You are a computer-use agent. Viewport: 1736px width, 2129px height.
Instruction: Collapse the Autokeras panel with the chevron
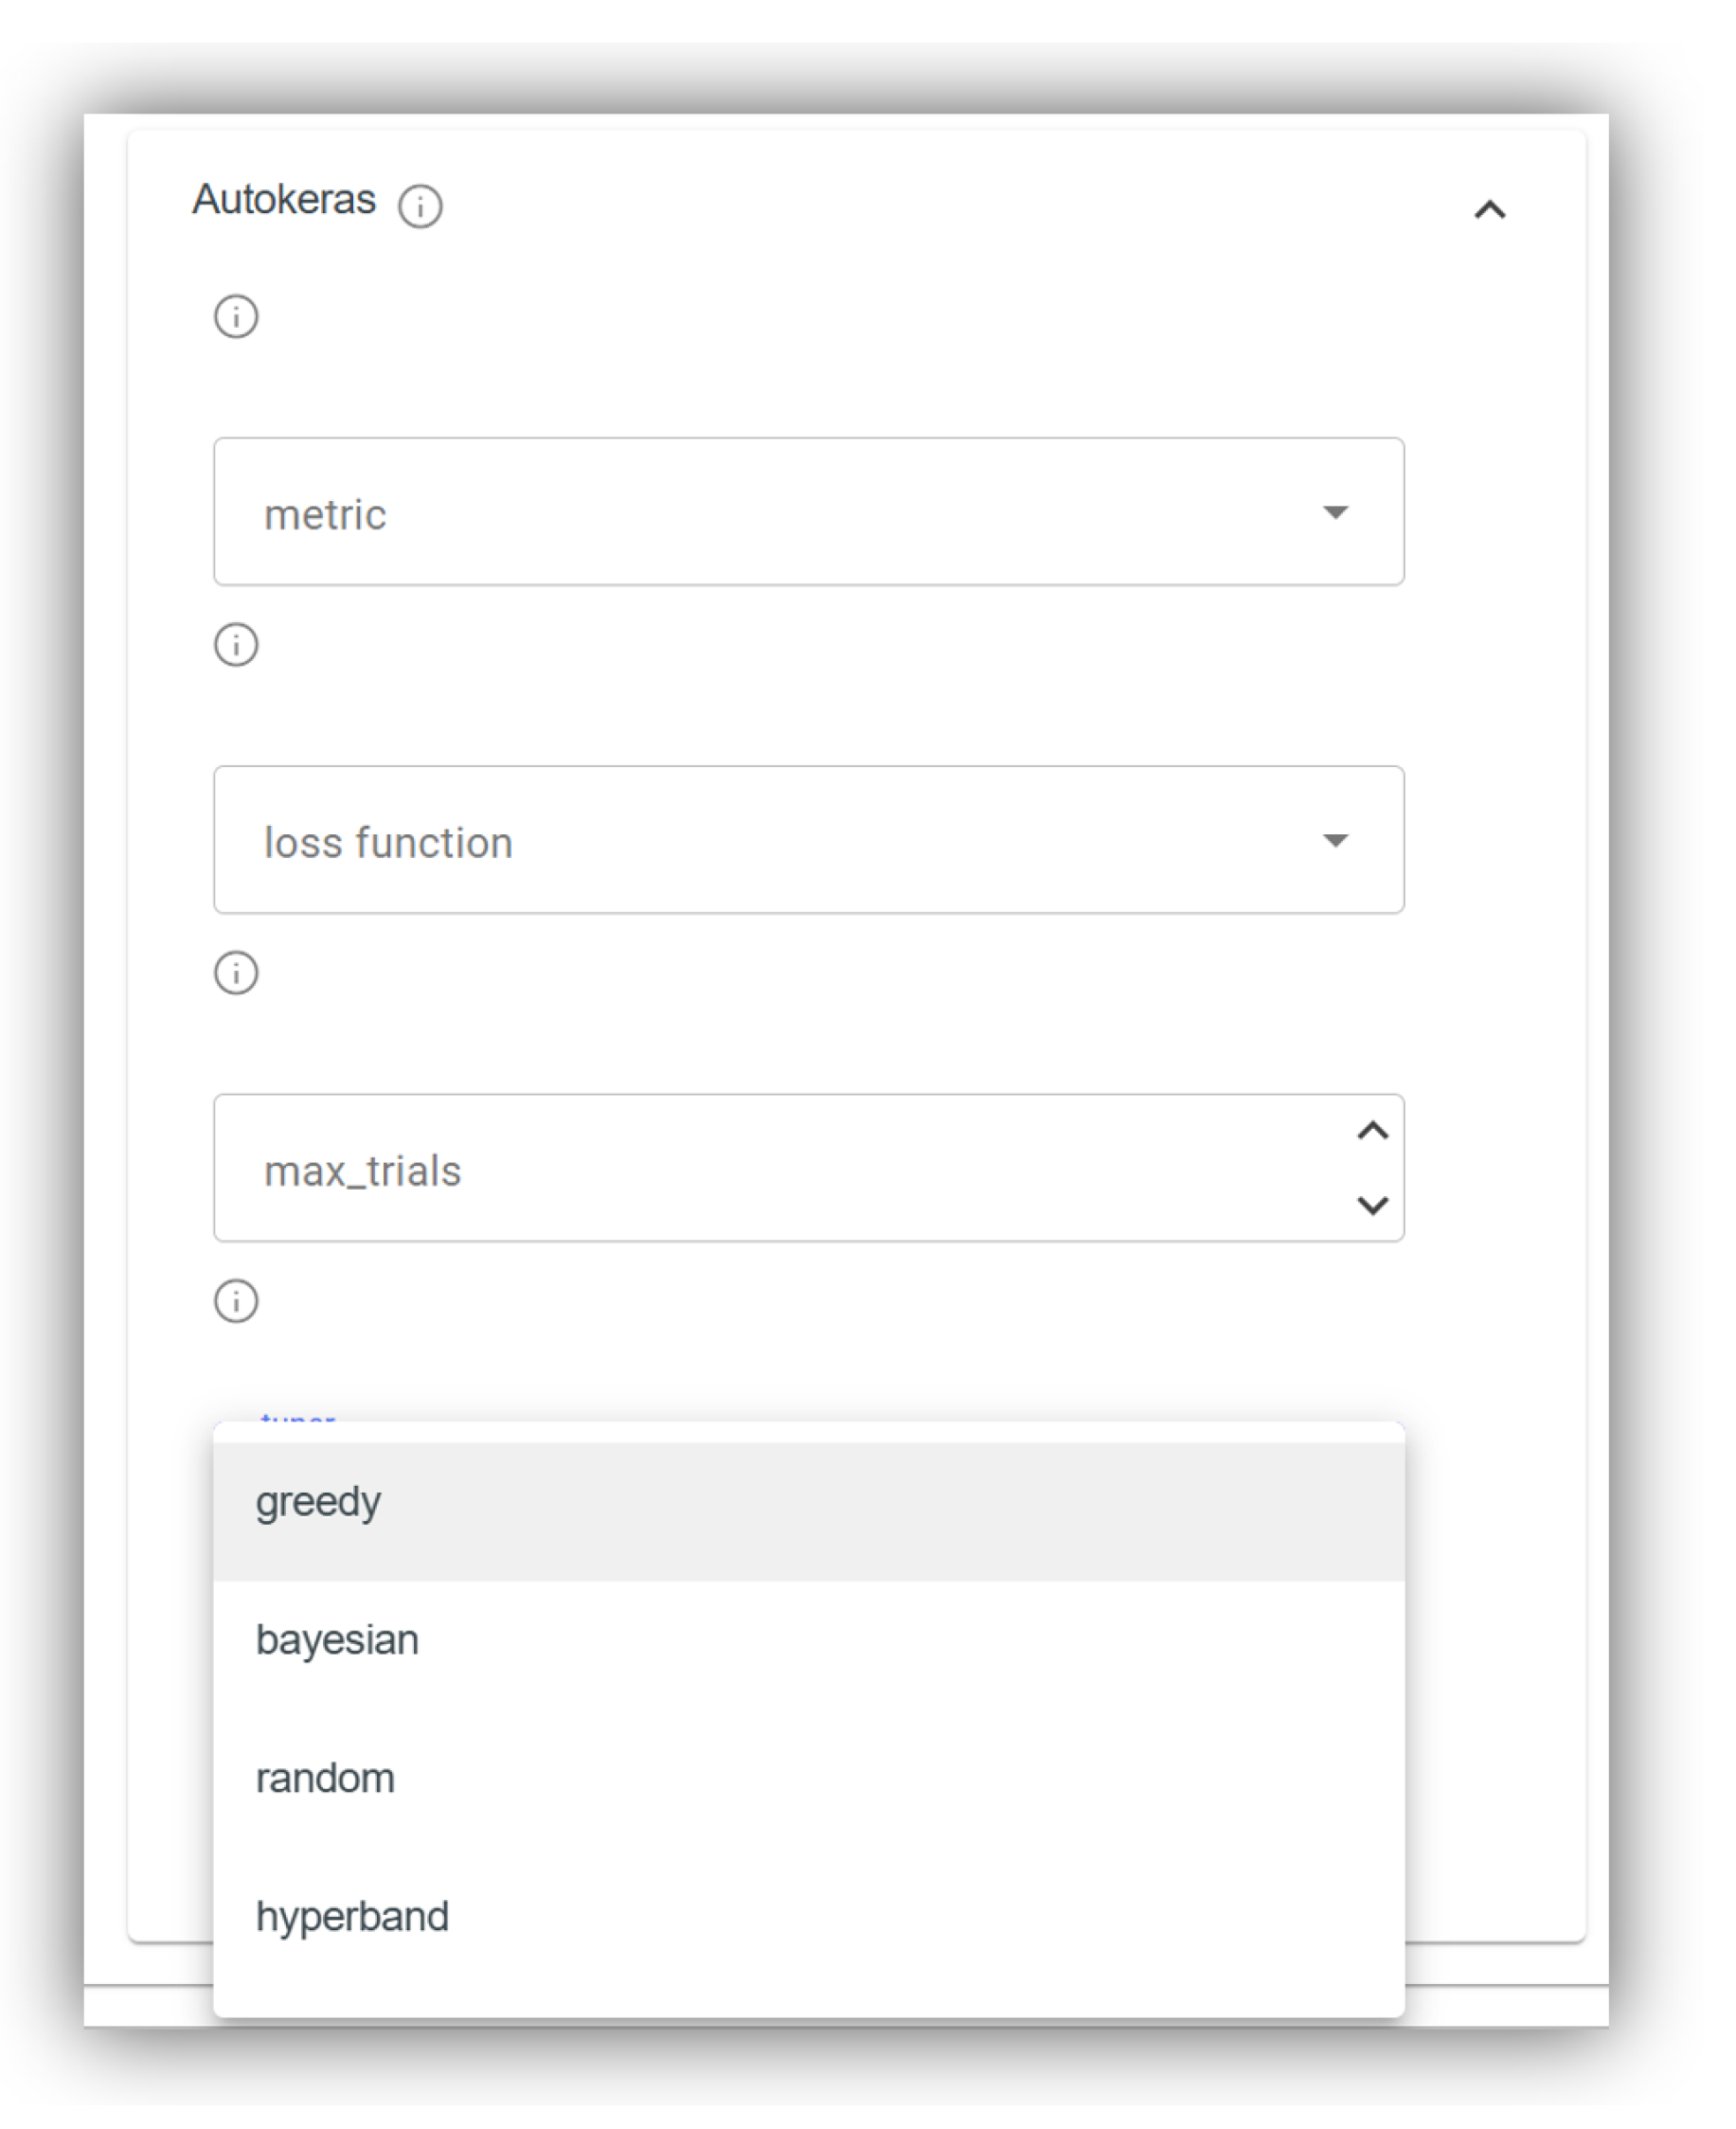(1489, 210)
